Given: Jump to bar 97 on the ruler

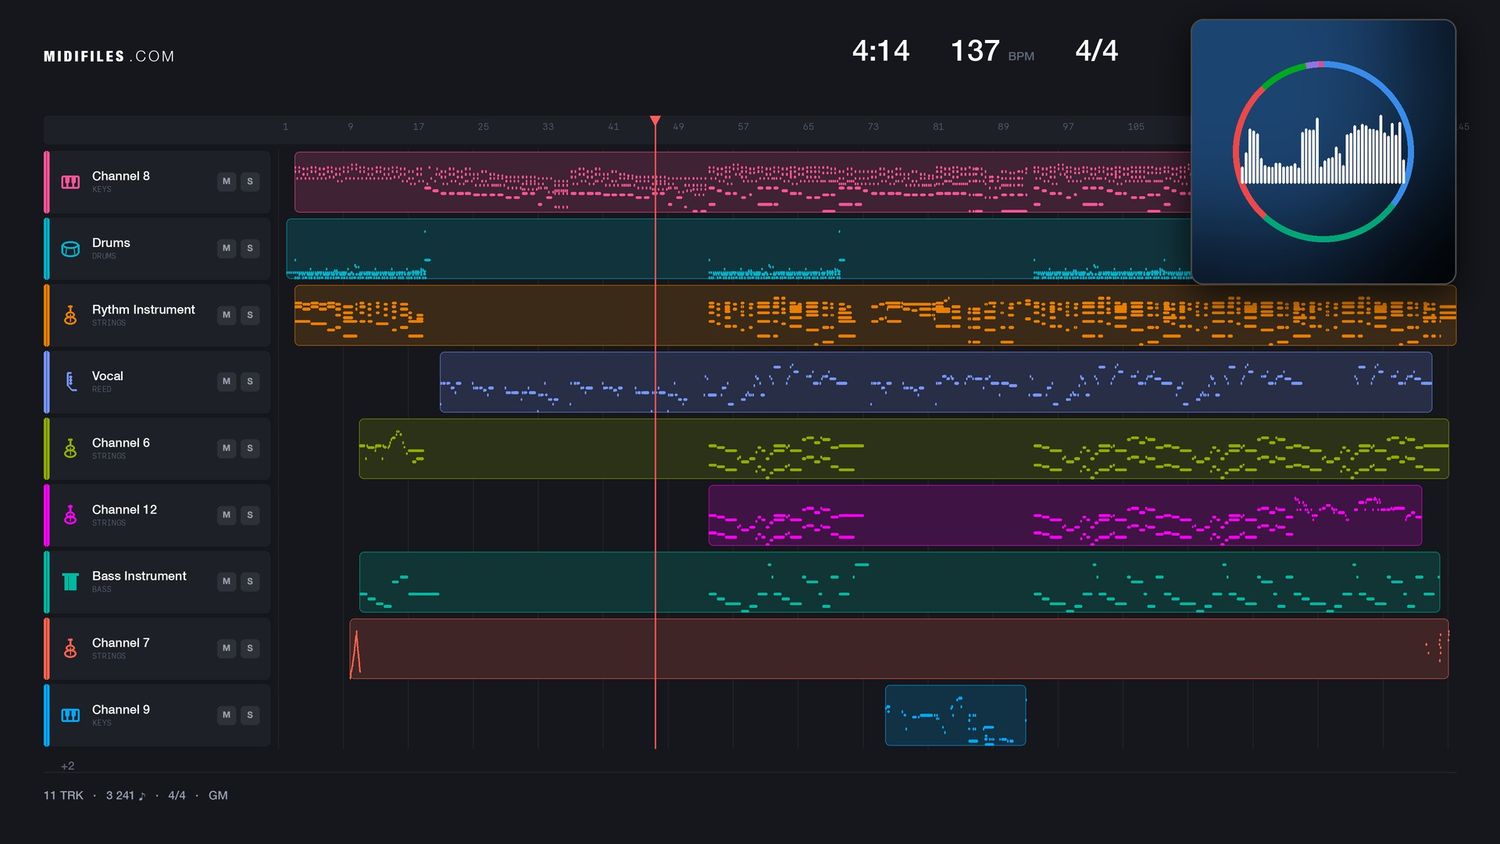Looking at the screenshot, I should click(x=1068, y=127).
